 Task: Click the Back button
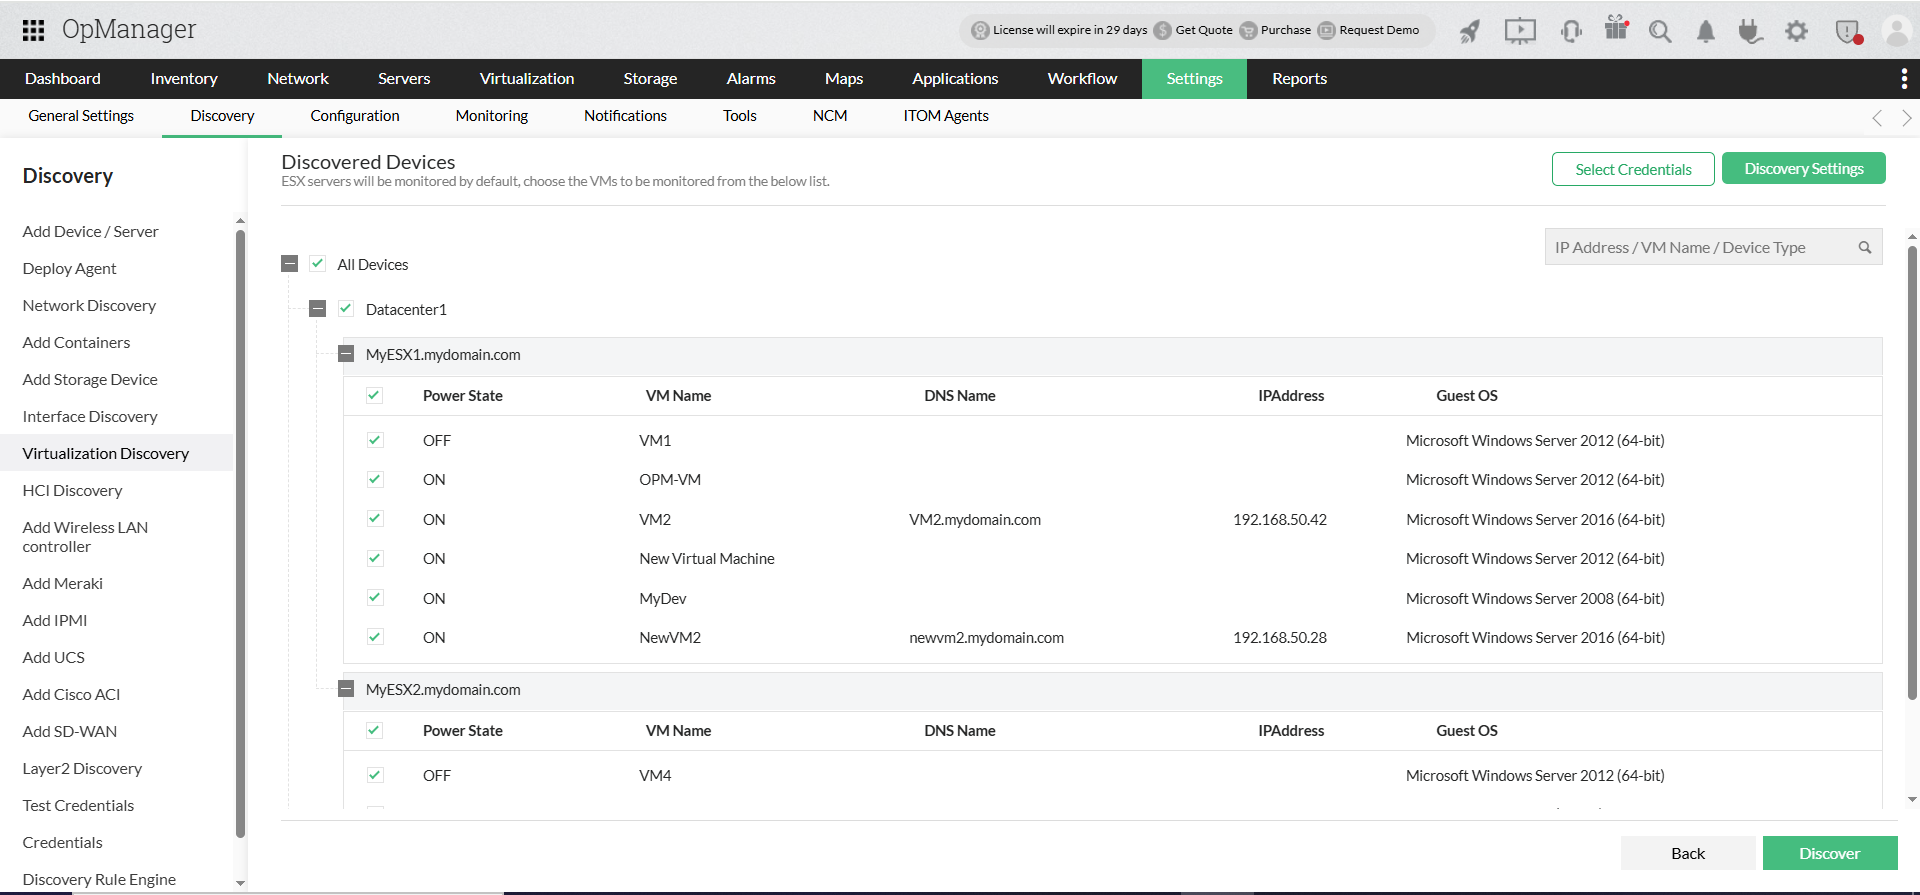[x=1688, y=853]
